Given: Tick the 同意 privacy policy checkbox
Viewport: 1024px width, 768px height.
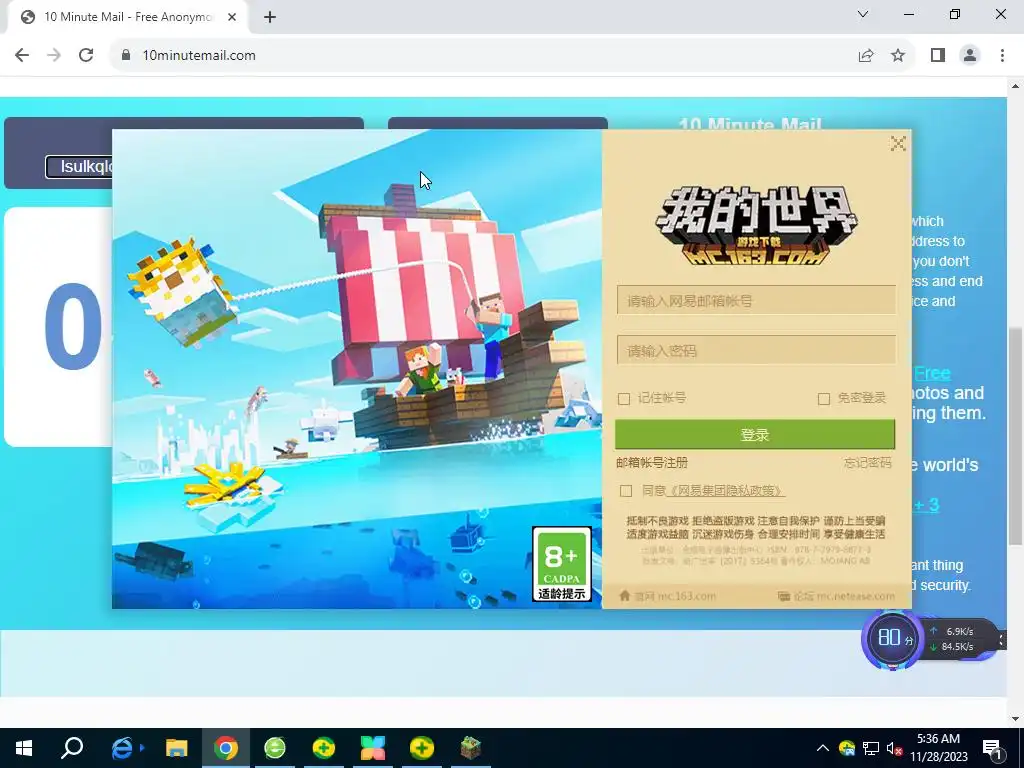Looking at the screenshot, I should click(626, 490).
